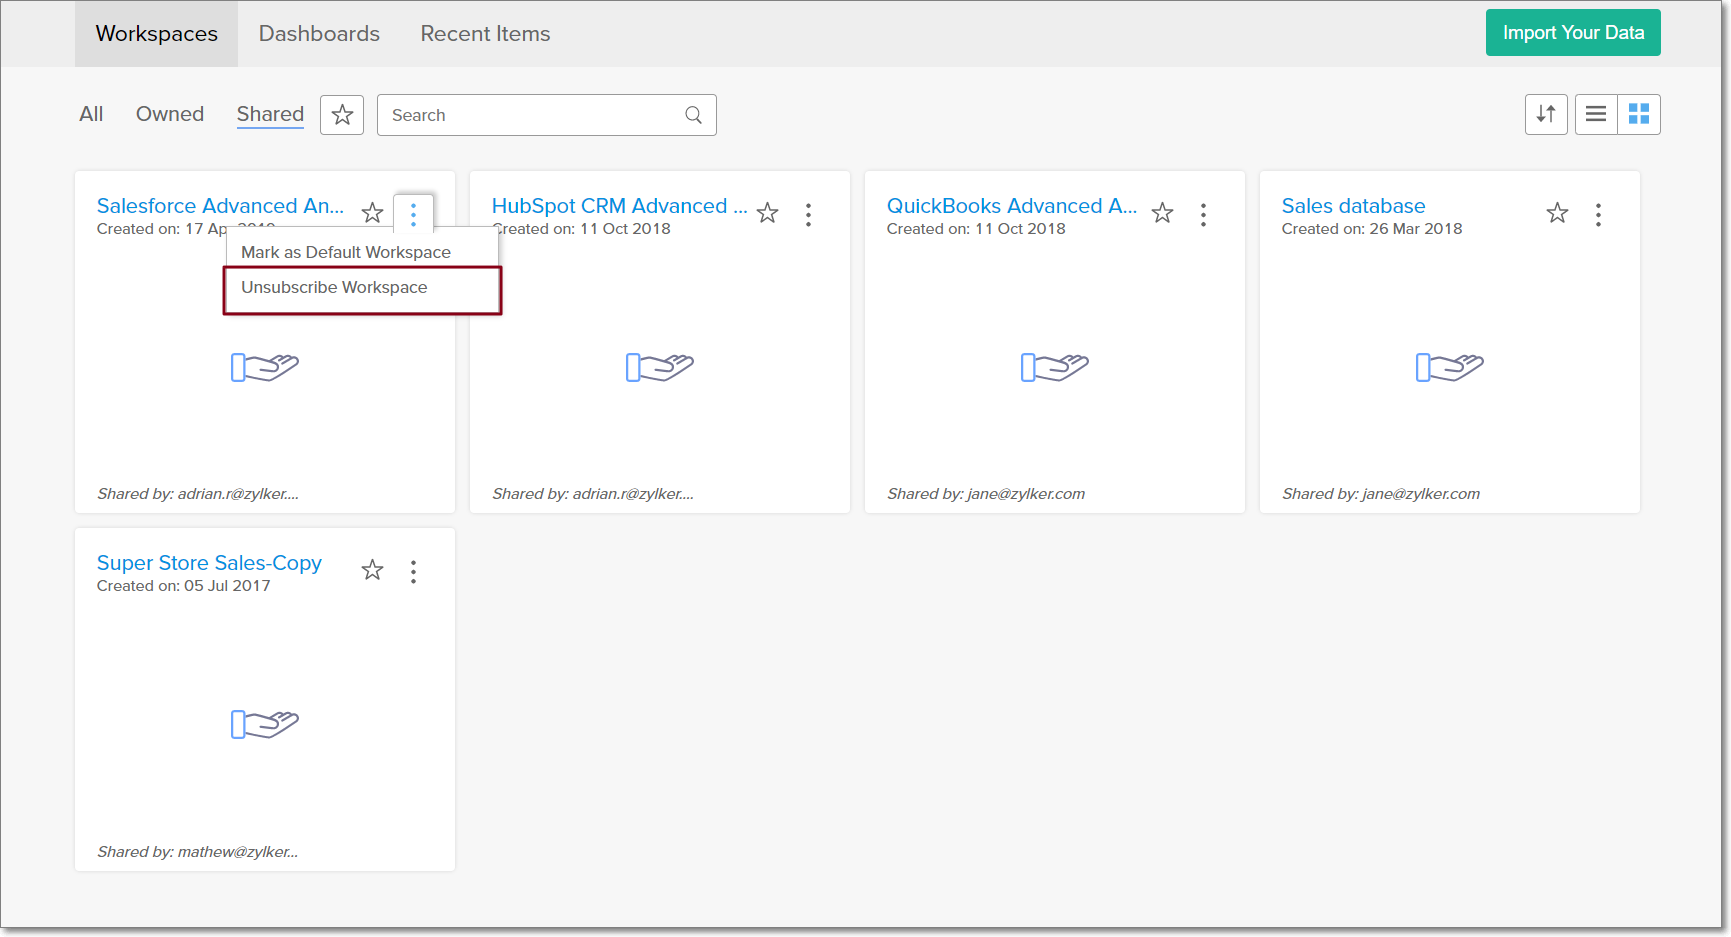Viewport: 1731px width, 937px height.
Task: Click the HubSpot CRM workspace hand icon
Action: click(660, 367)
